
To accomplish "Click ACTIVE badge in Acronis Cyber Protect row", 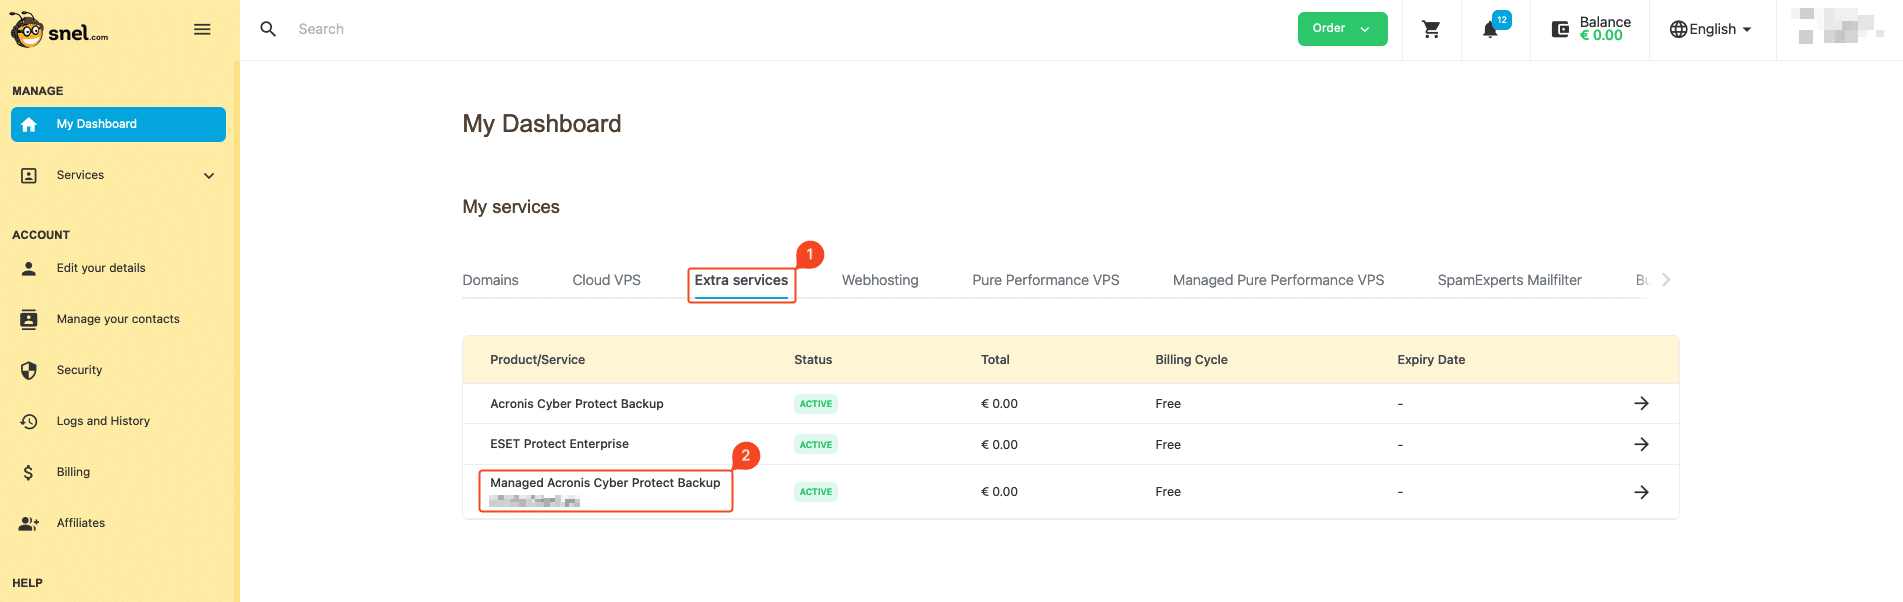I will tap(816, 404).
